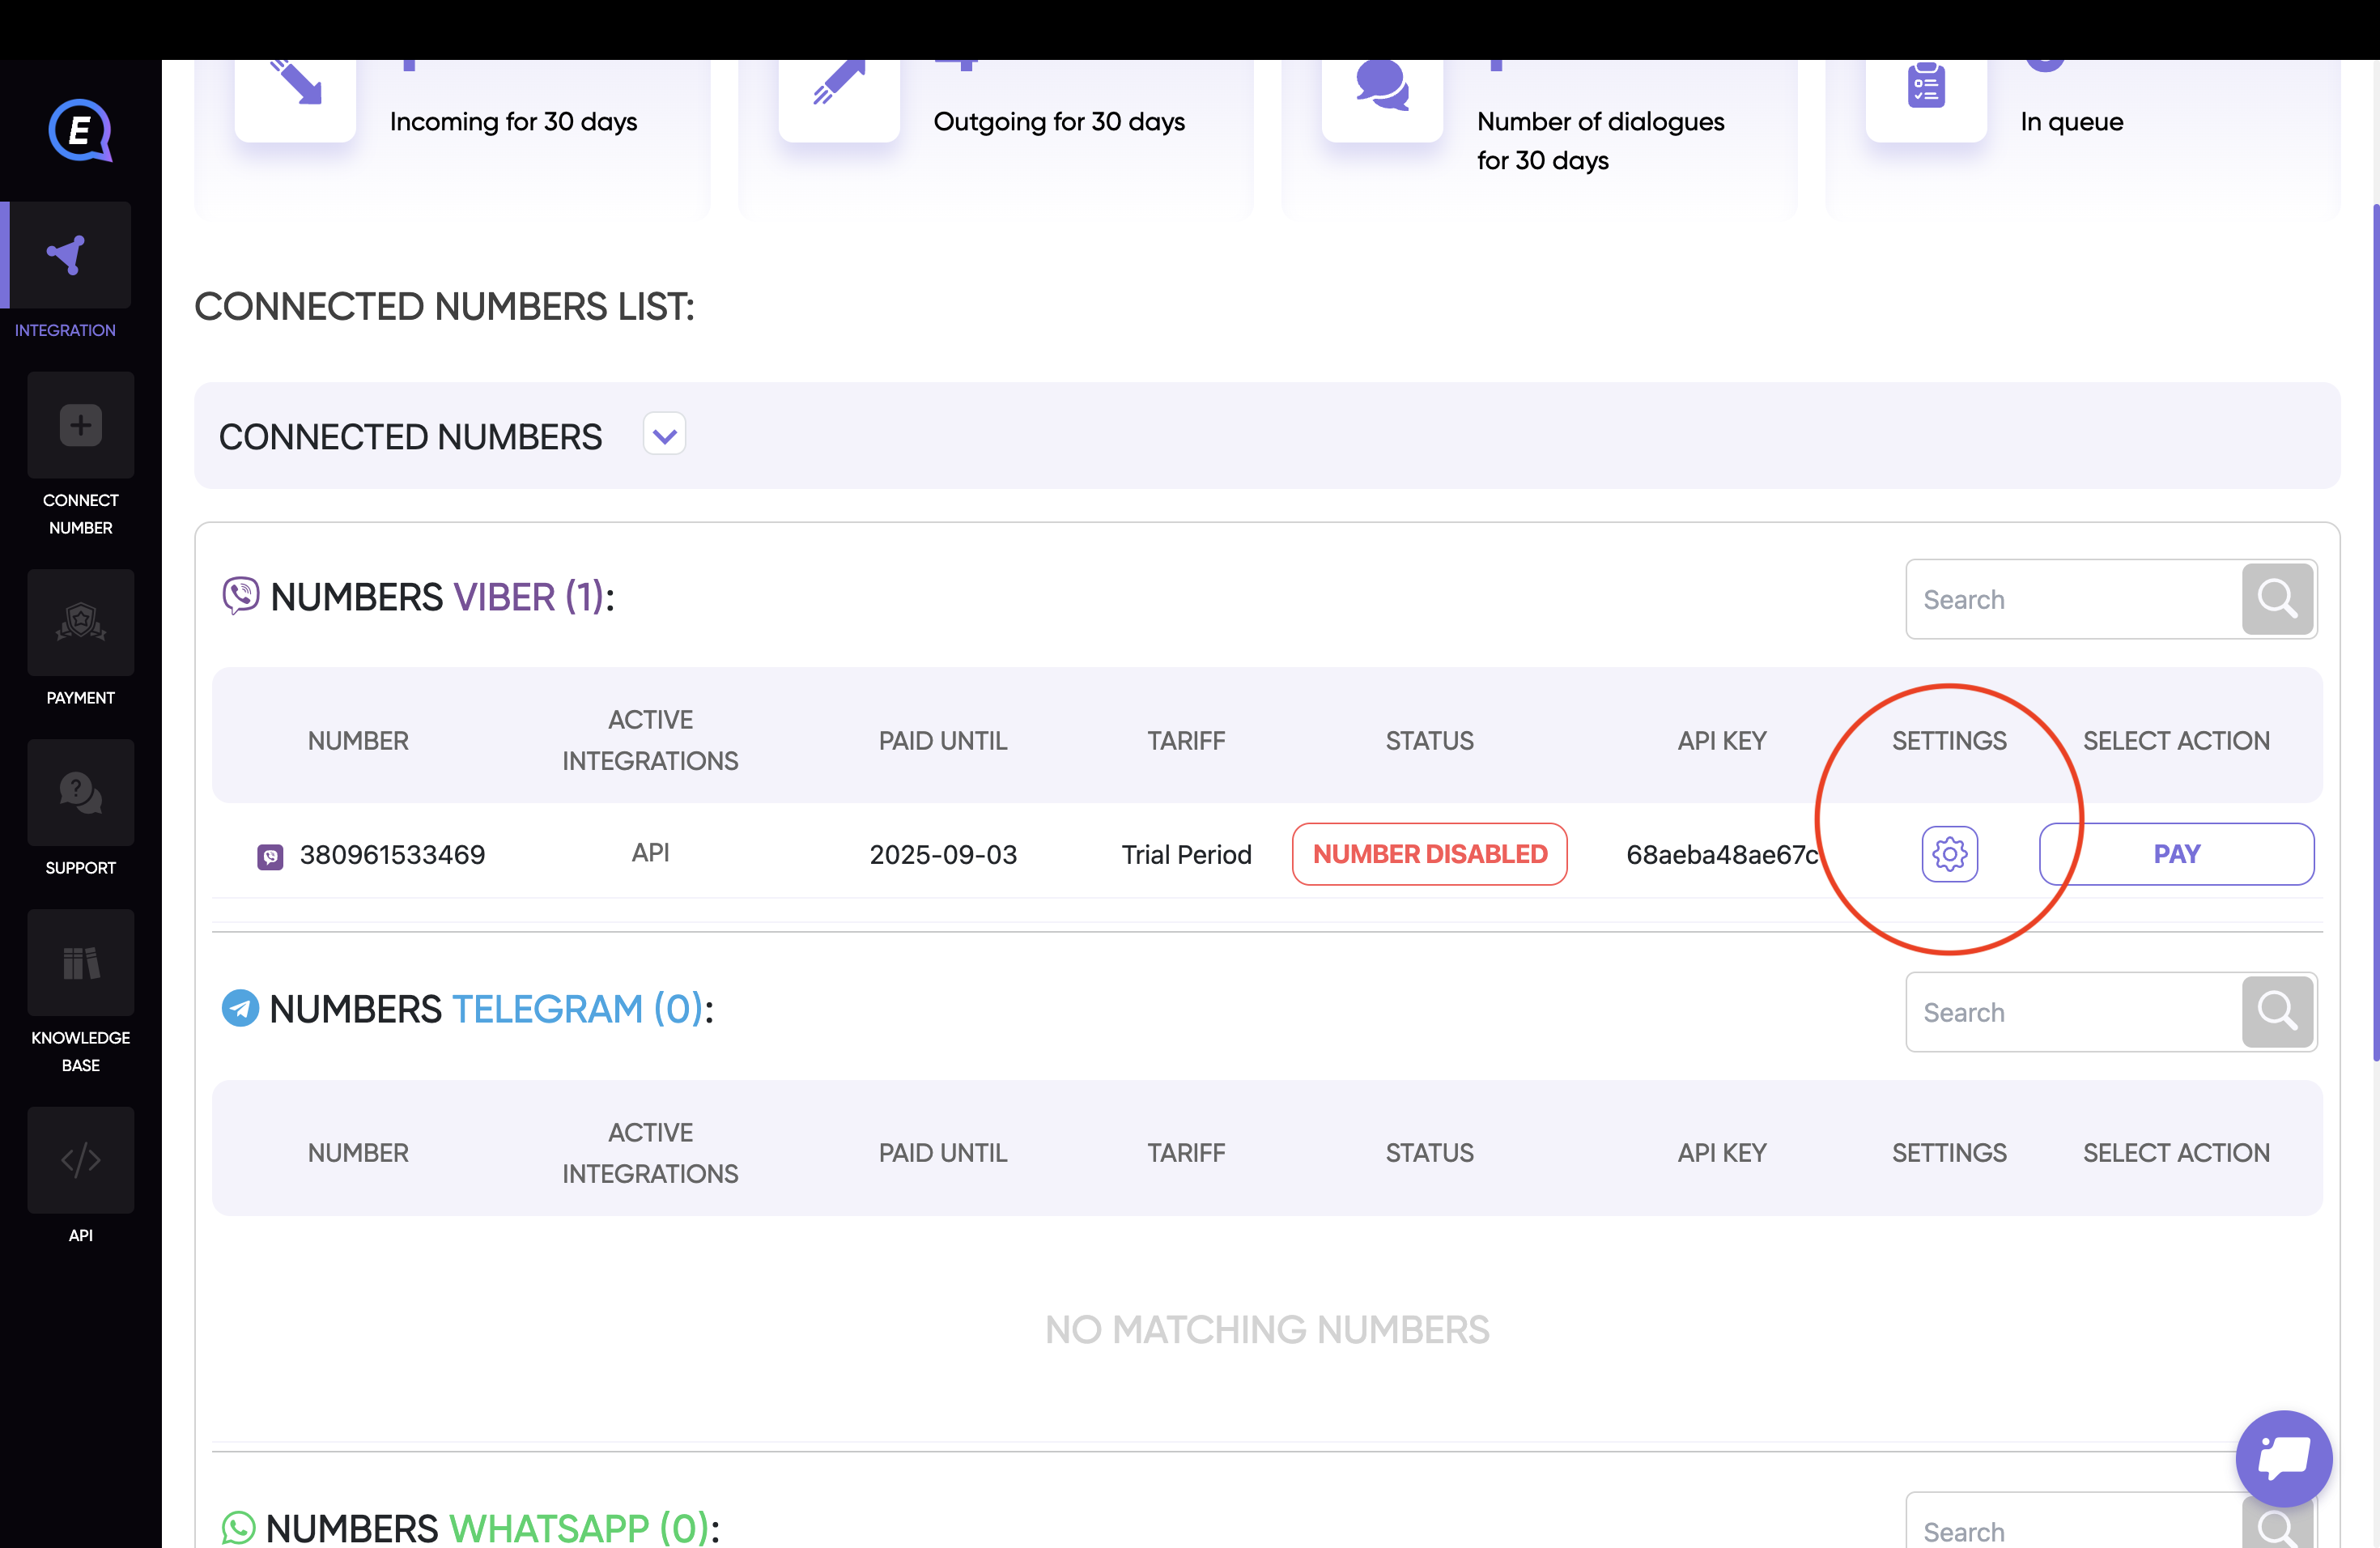Viewport: 2380px width, 1548px height.
Task: Focus the WhatsApp numbers search field
Action: (x=2070, y=1530)
